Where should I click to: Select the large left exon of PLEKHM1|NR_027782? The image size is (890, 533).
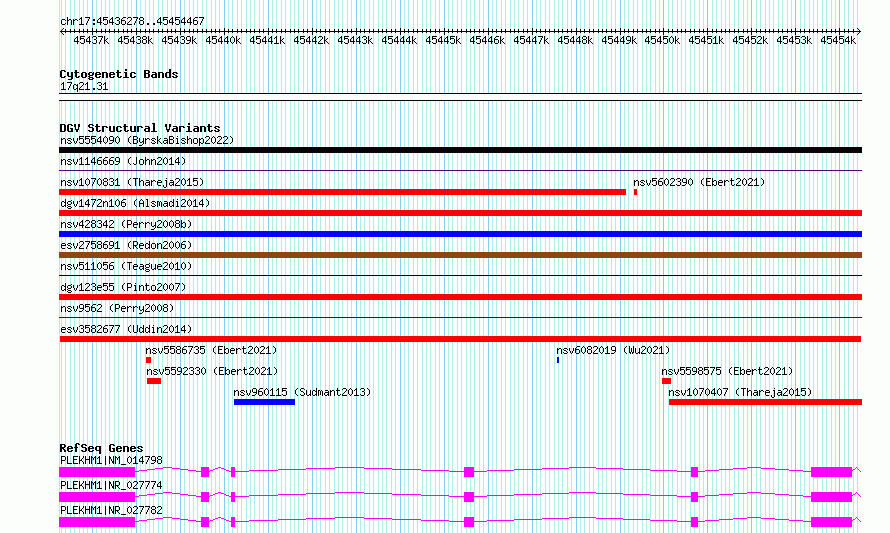click(x=97, y=522)
